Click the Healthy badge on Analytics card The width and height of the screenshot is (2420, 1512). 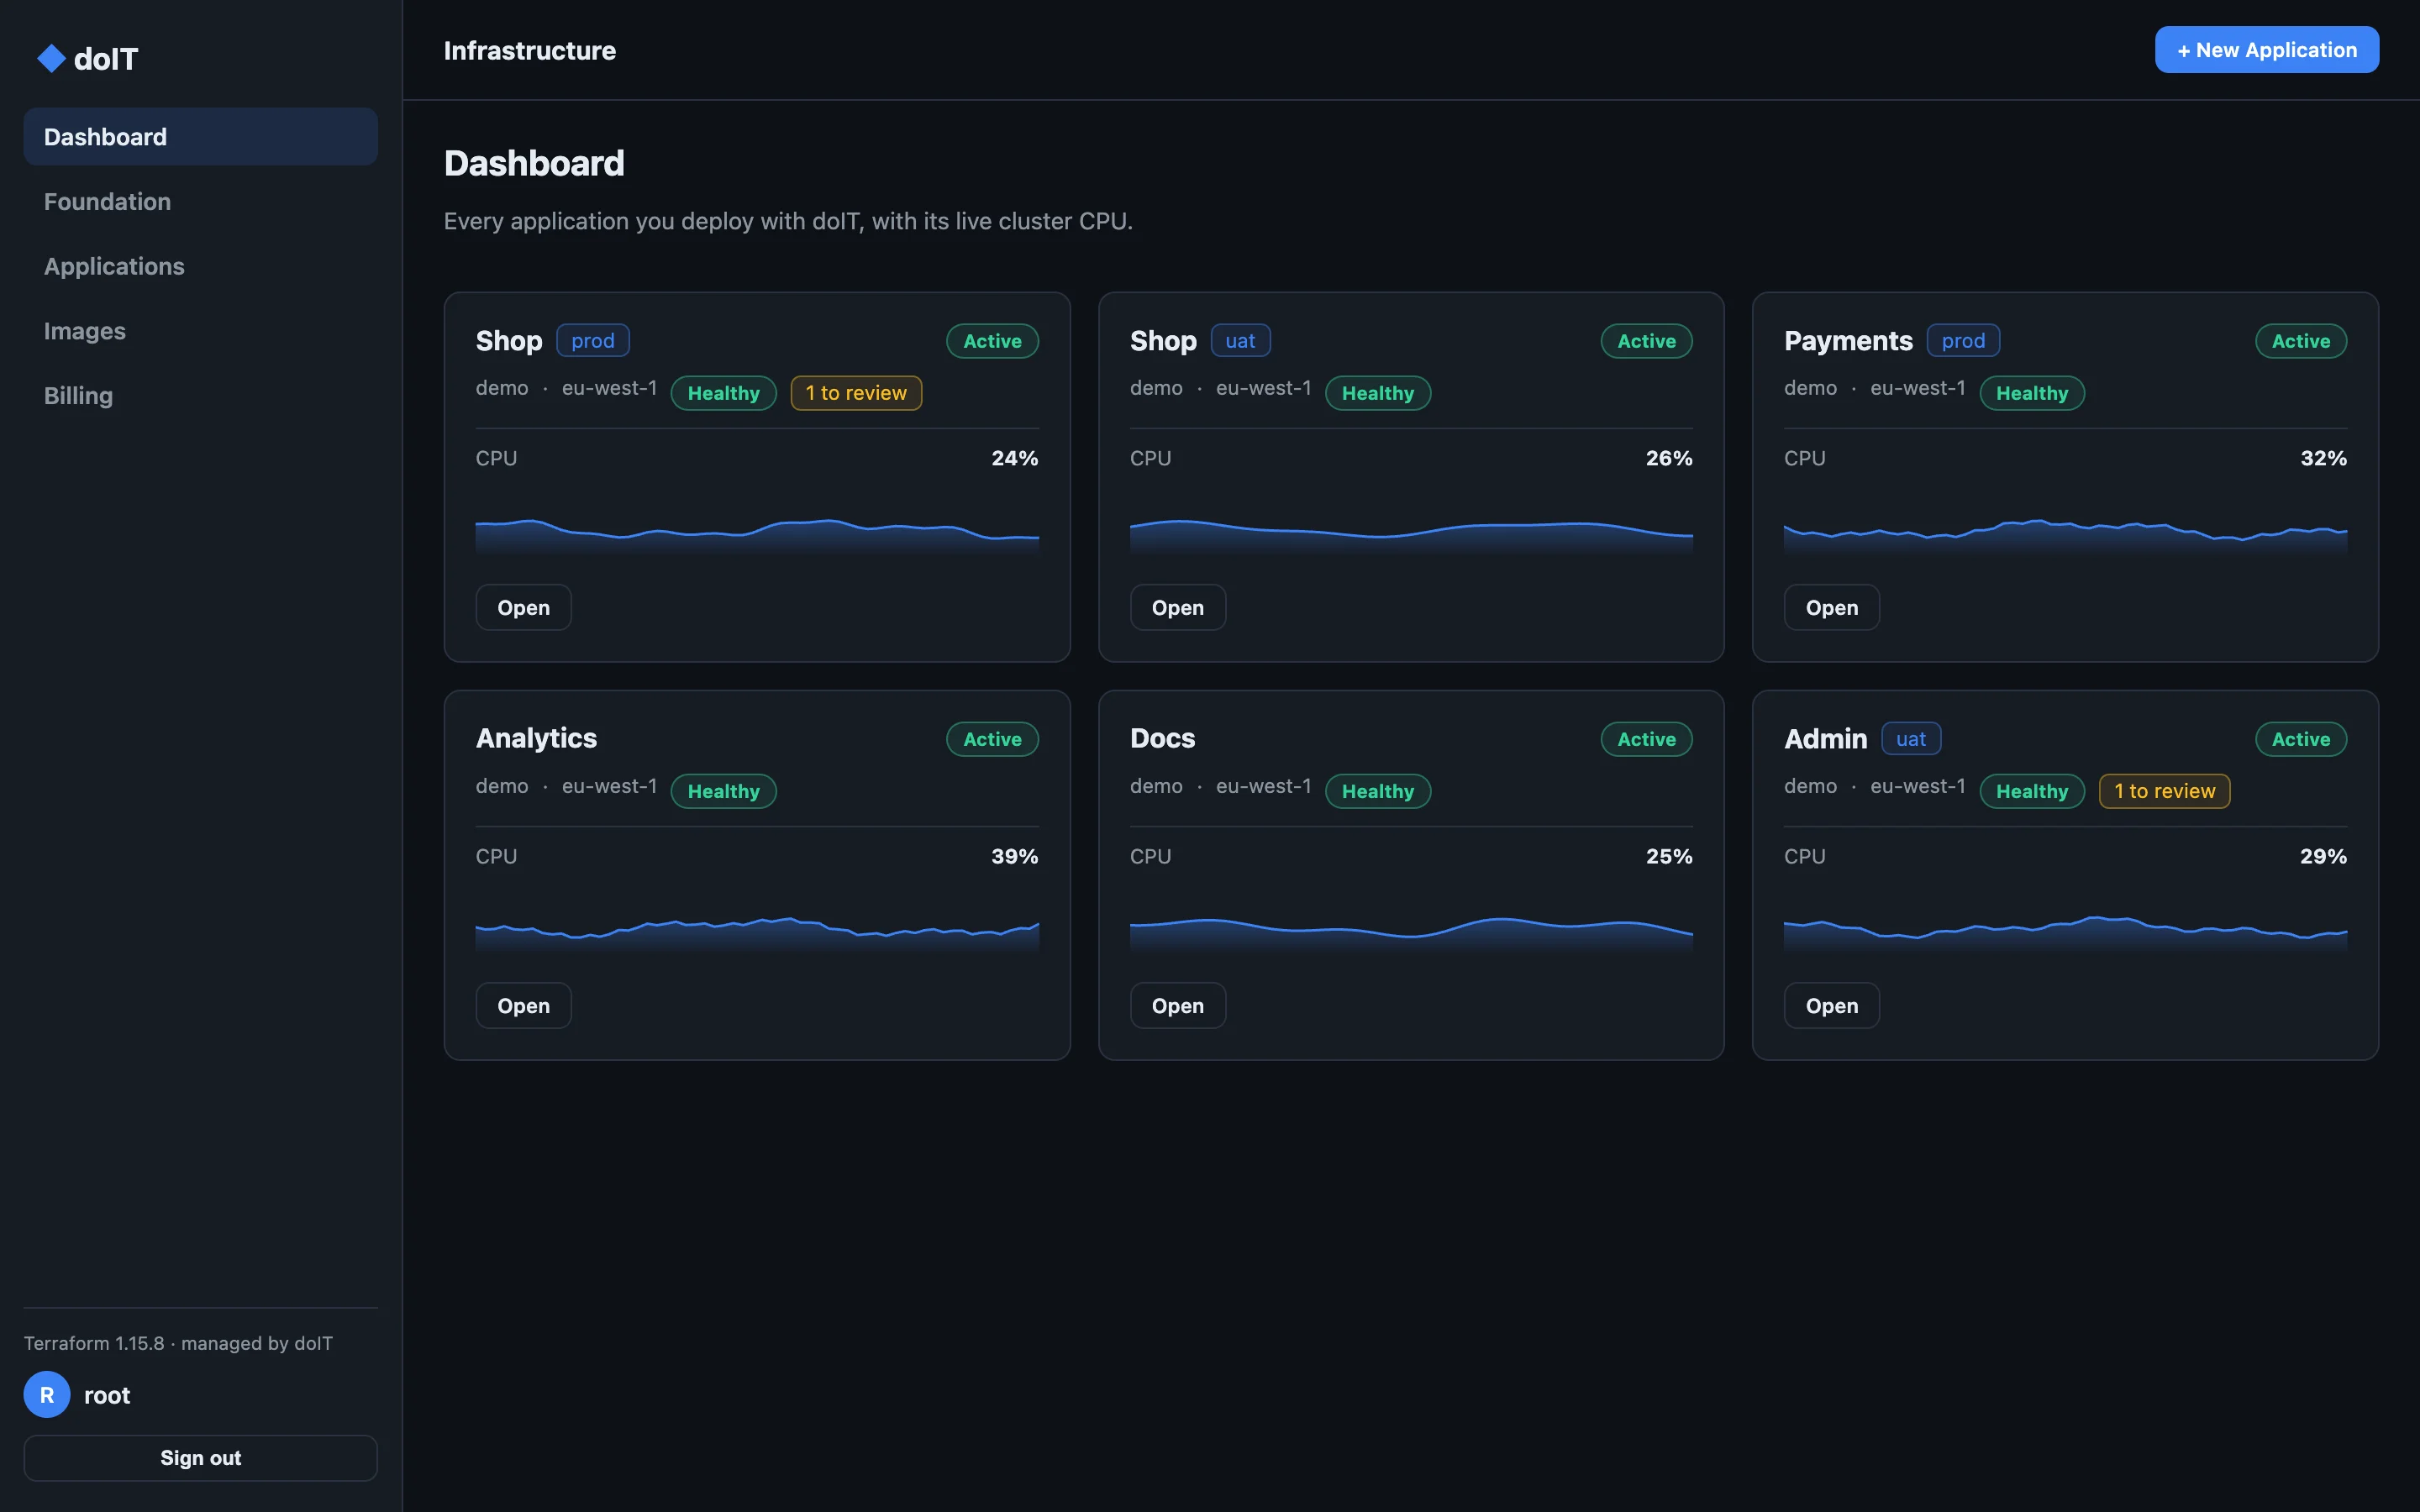pyautogui.click(x=723, y=791)
